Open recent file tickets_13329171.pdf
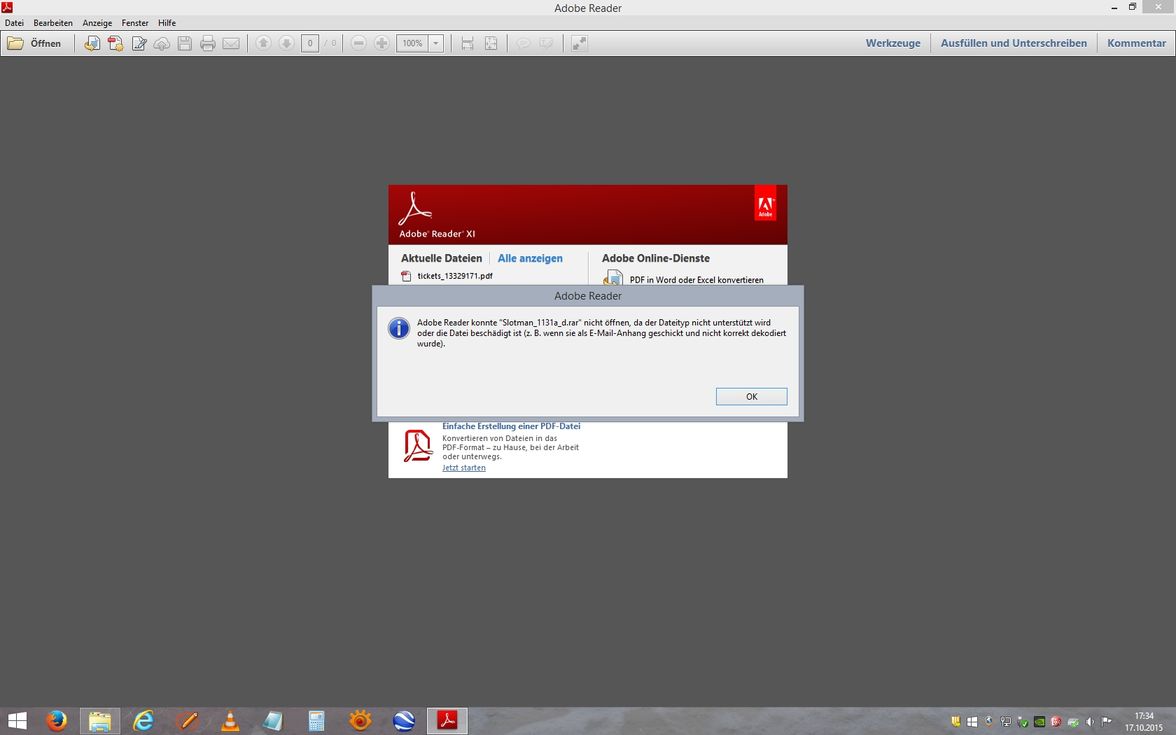 [x=454, y=276]
